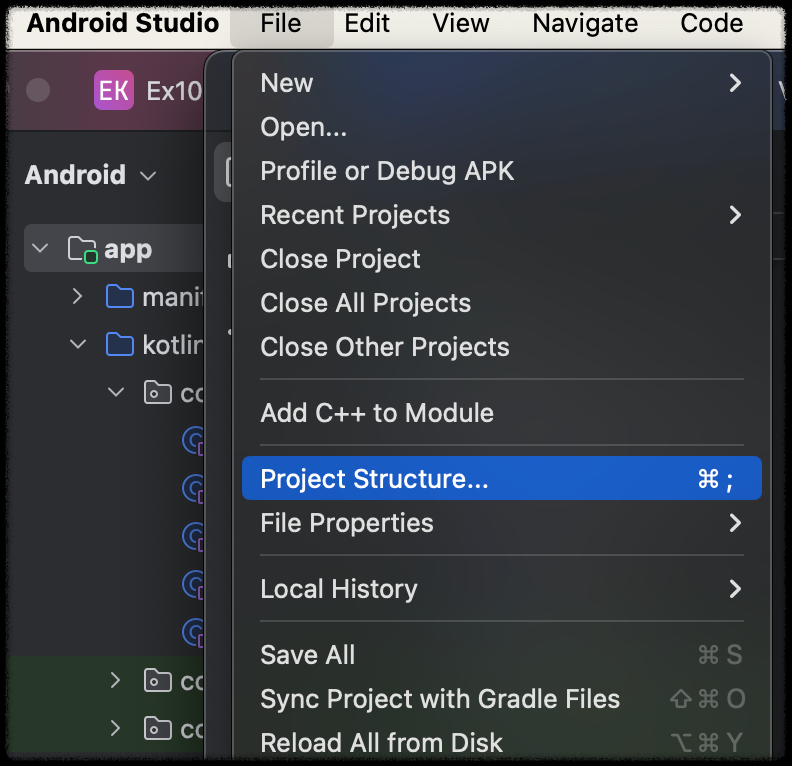The image size is (792, 766).
Task: Choose Profile or Debug APK
Action: pos(502,171)
